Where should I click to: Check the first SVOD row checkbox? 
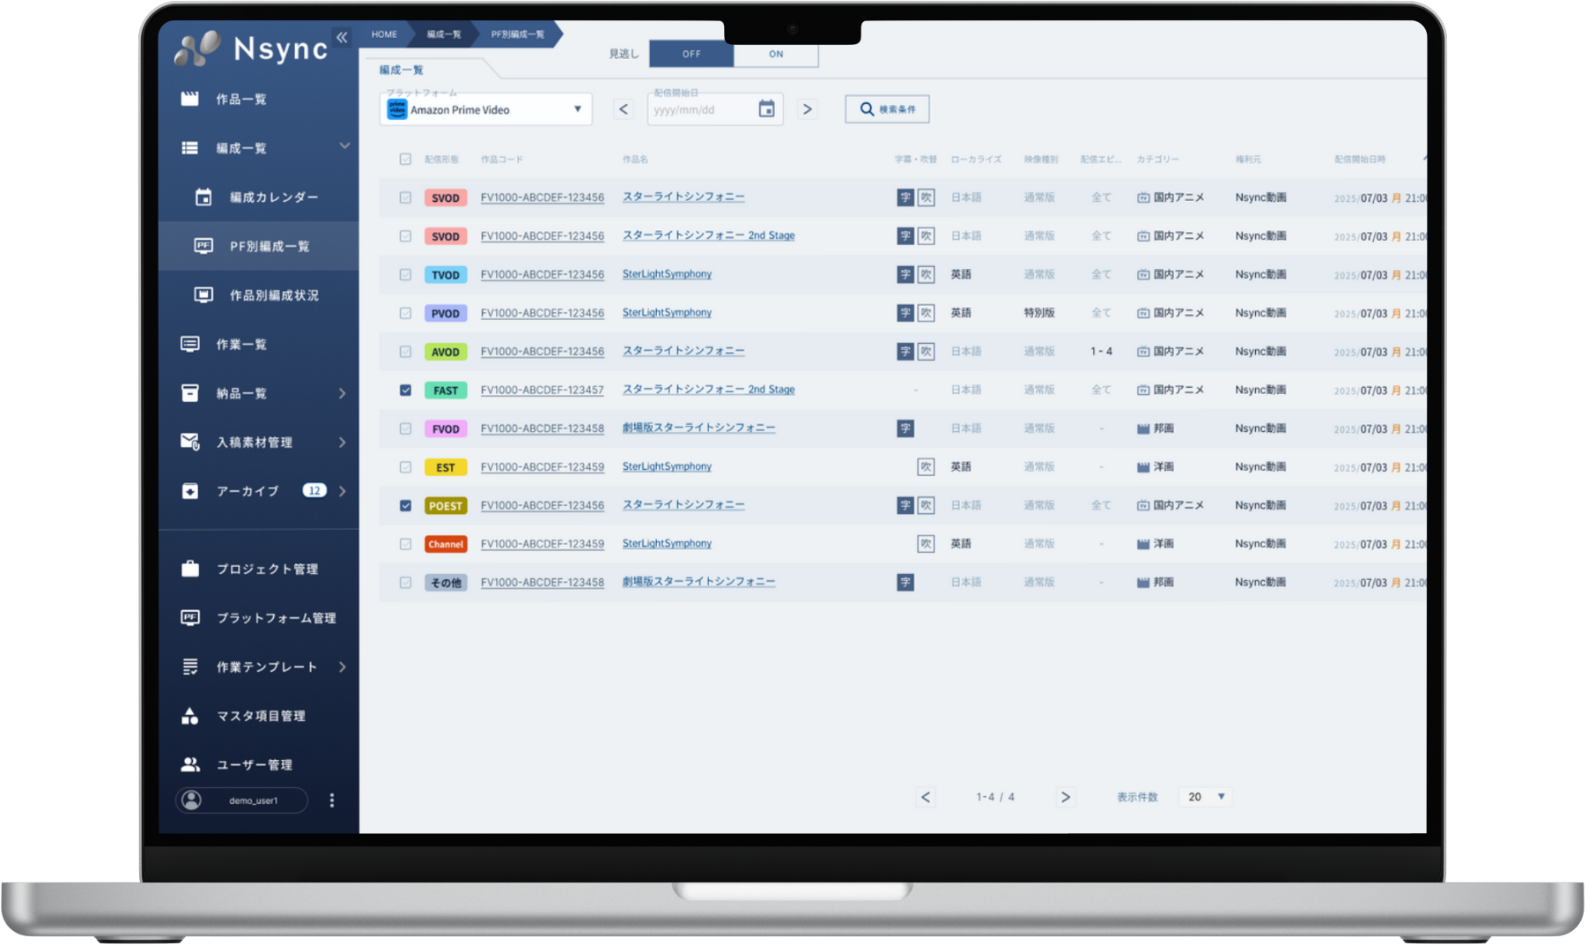[x=405, y=198]
